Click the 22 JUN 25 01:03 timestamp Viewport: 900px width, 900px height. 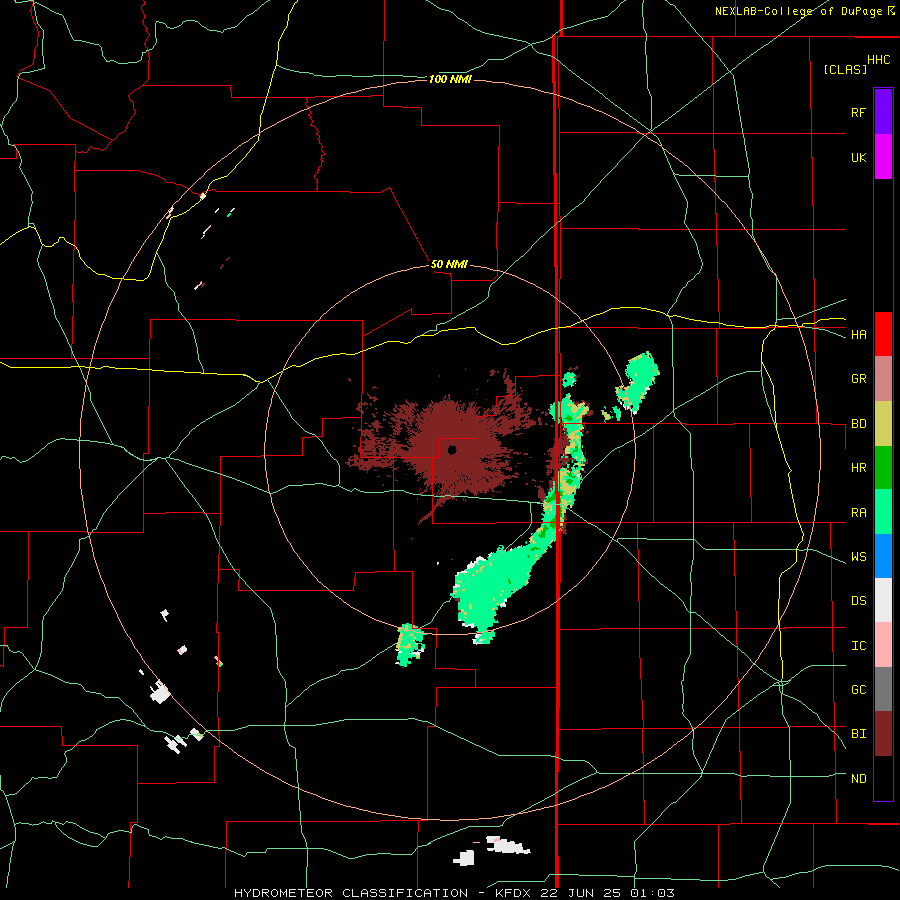pyautogui.click(x=607, y=893)
